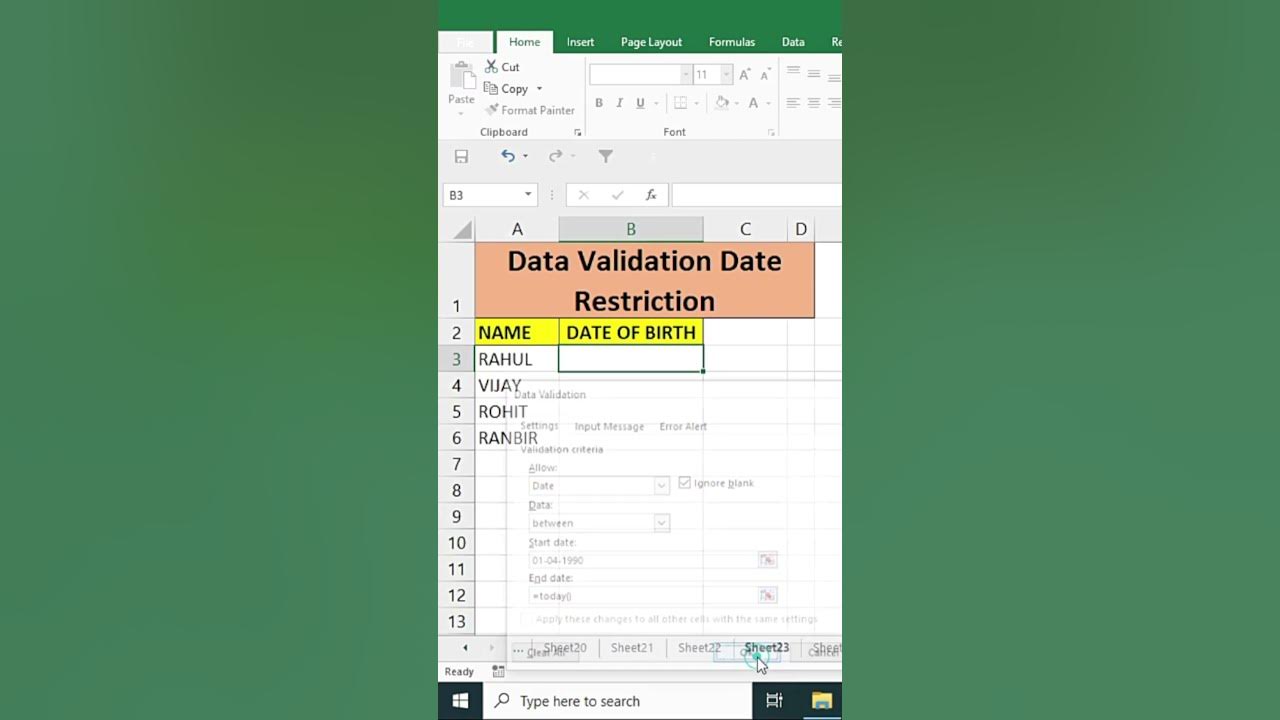The height and width of the screenshot is (720, 1280).
Task: Switch to Sheet22 worksheet tab
Action: coord(699,648)
